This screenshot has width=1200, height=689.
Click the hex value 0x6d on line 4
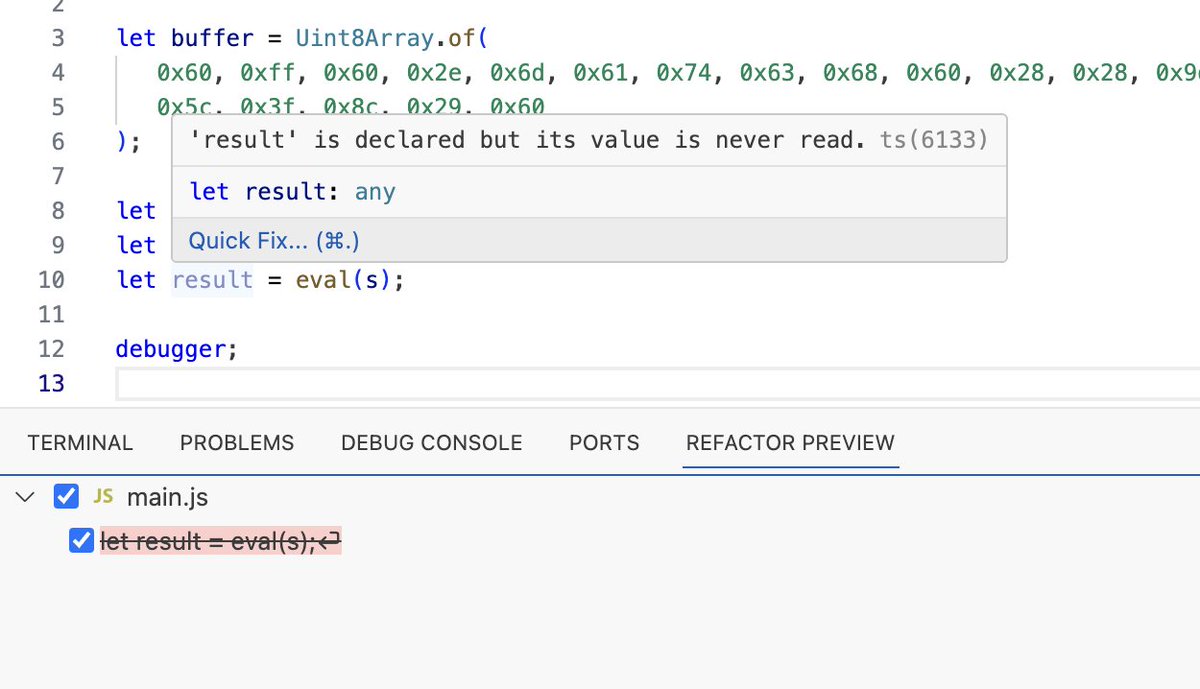[x=516, y=72]
